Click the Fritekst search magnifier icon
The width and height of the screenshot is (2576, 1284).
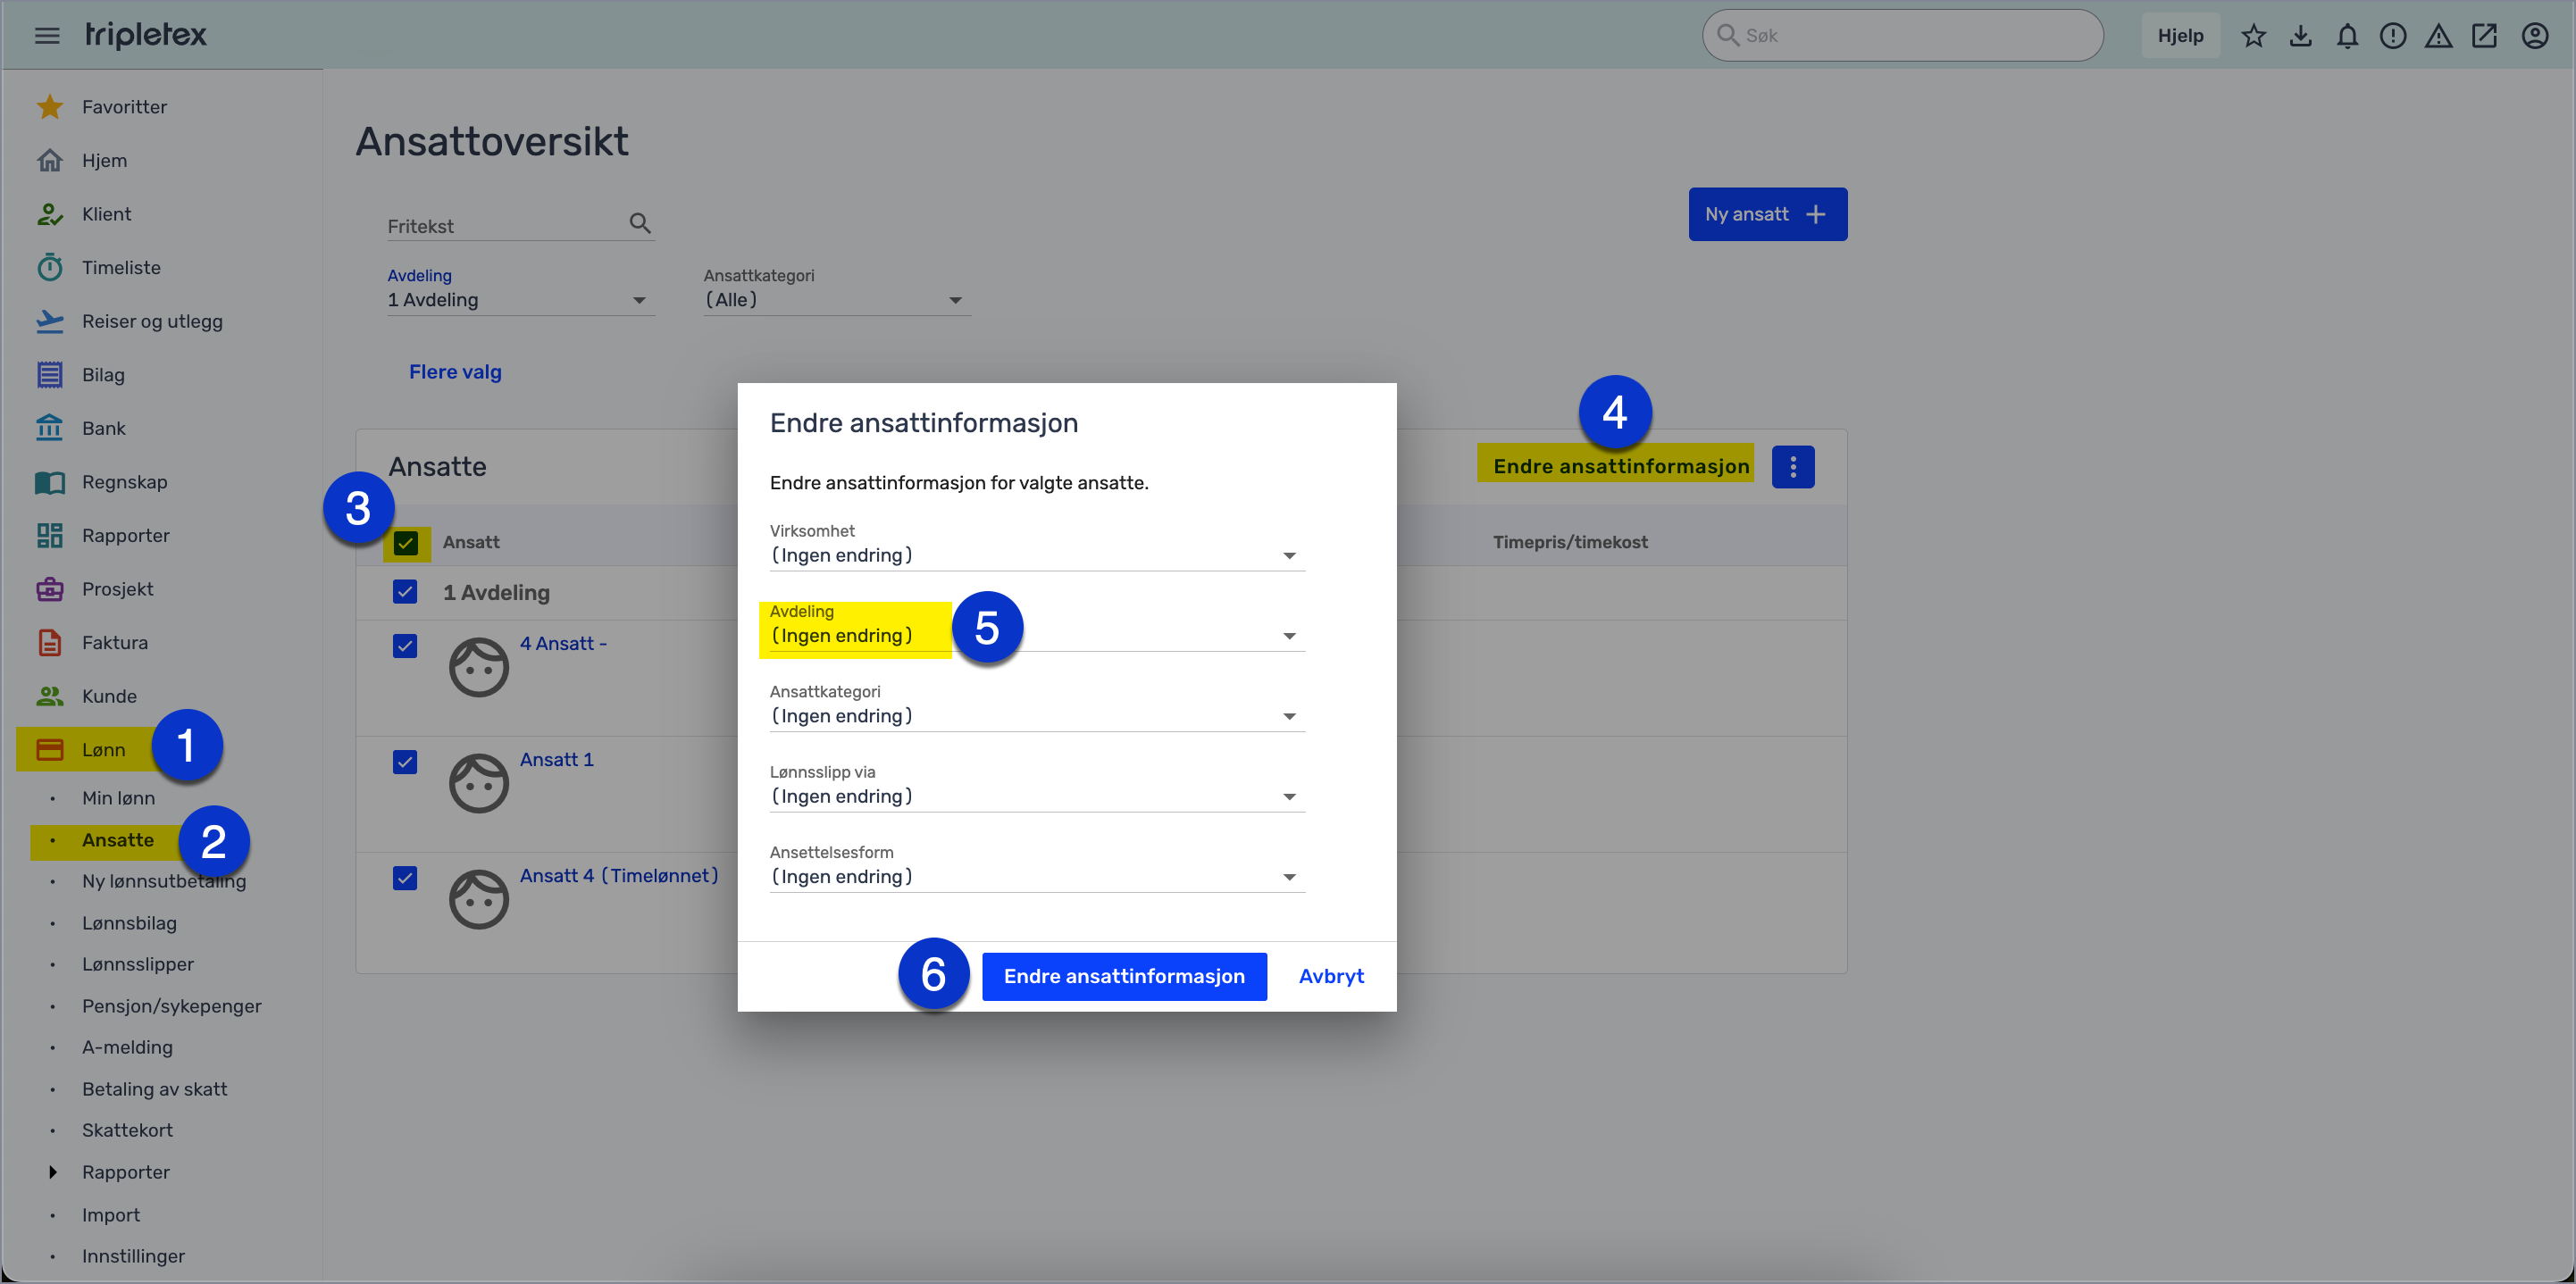click(640, 223)
